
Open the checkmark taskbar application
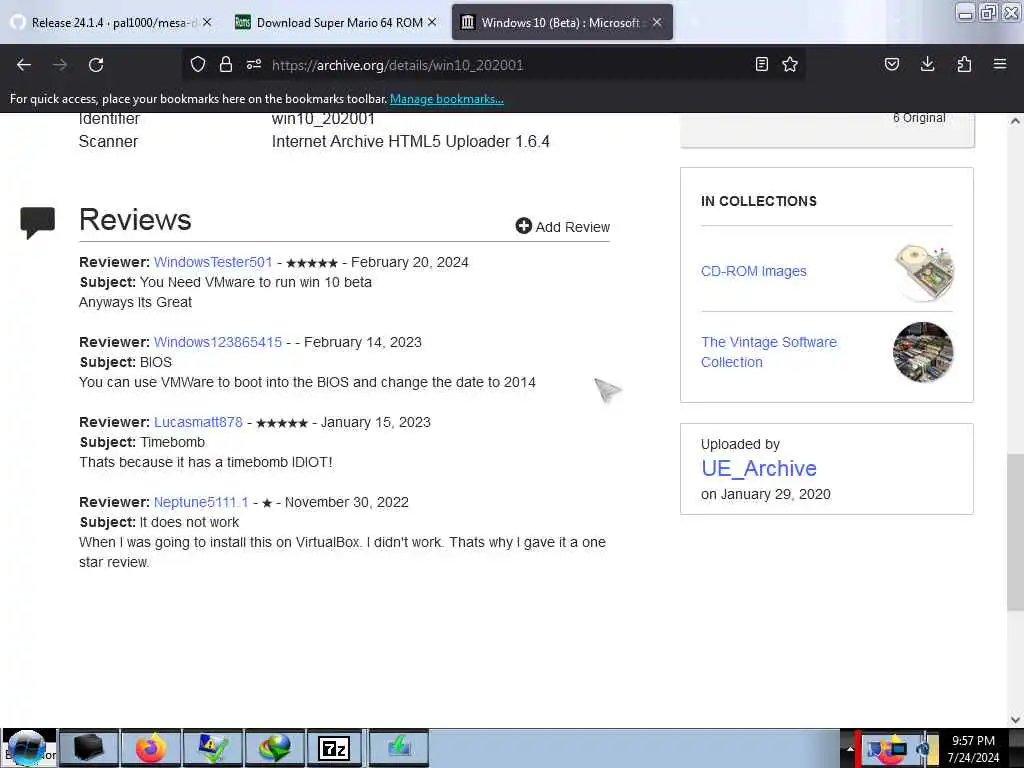[x=213, y=748]
